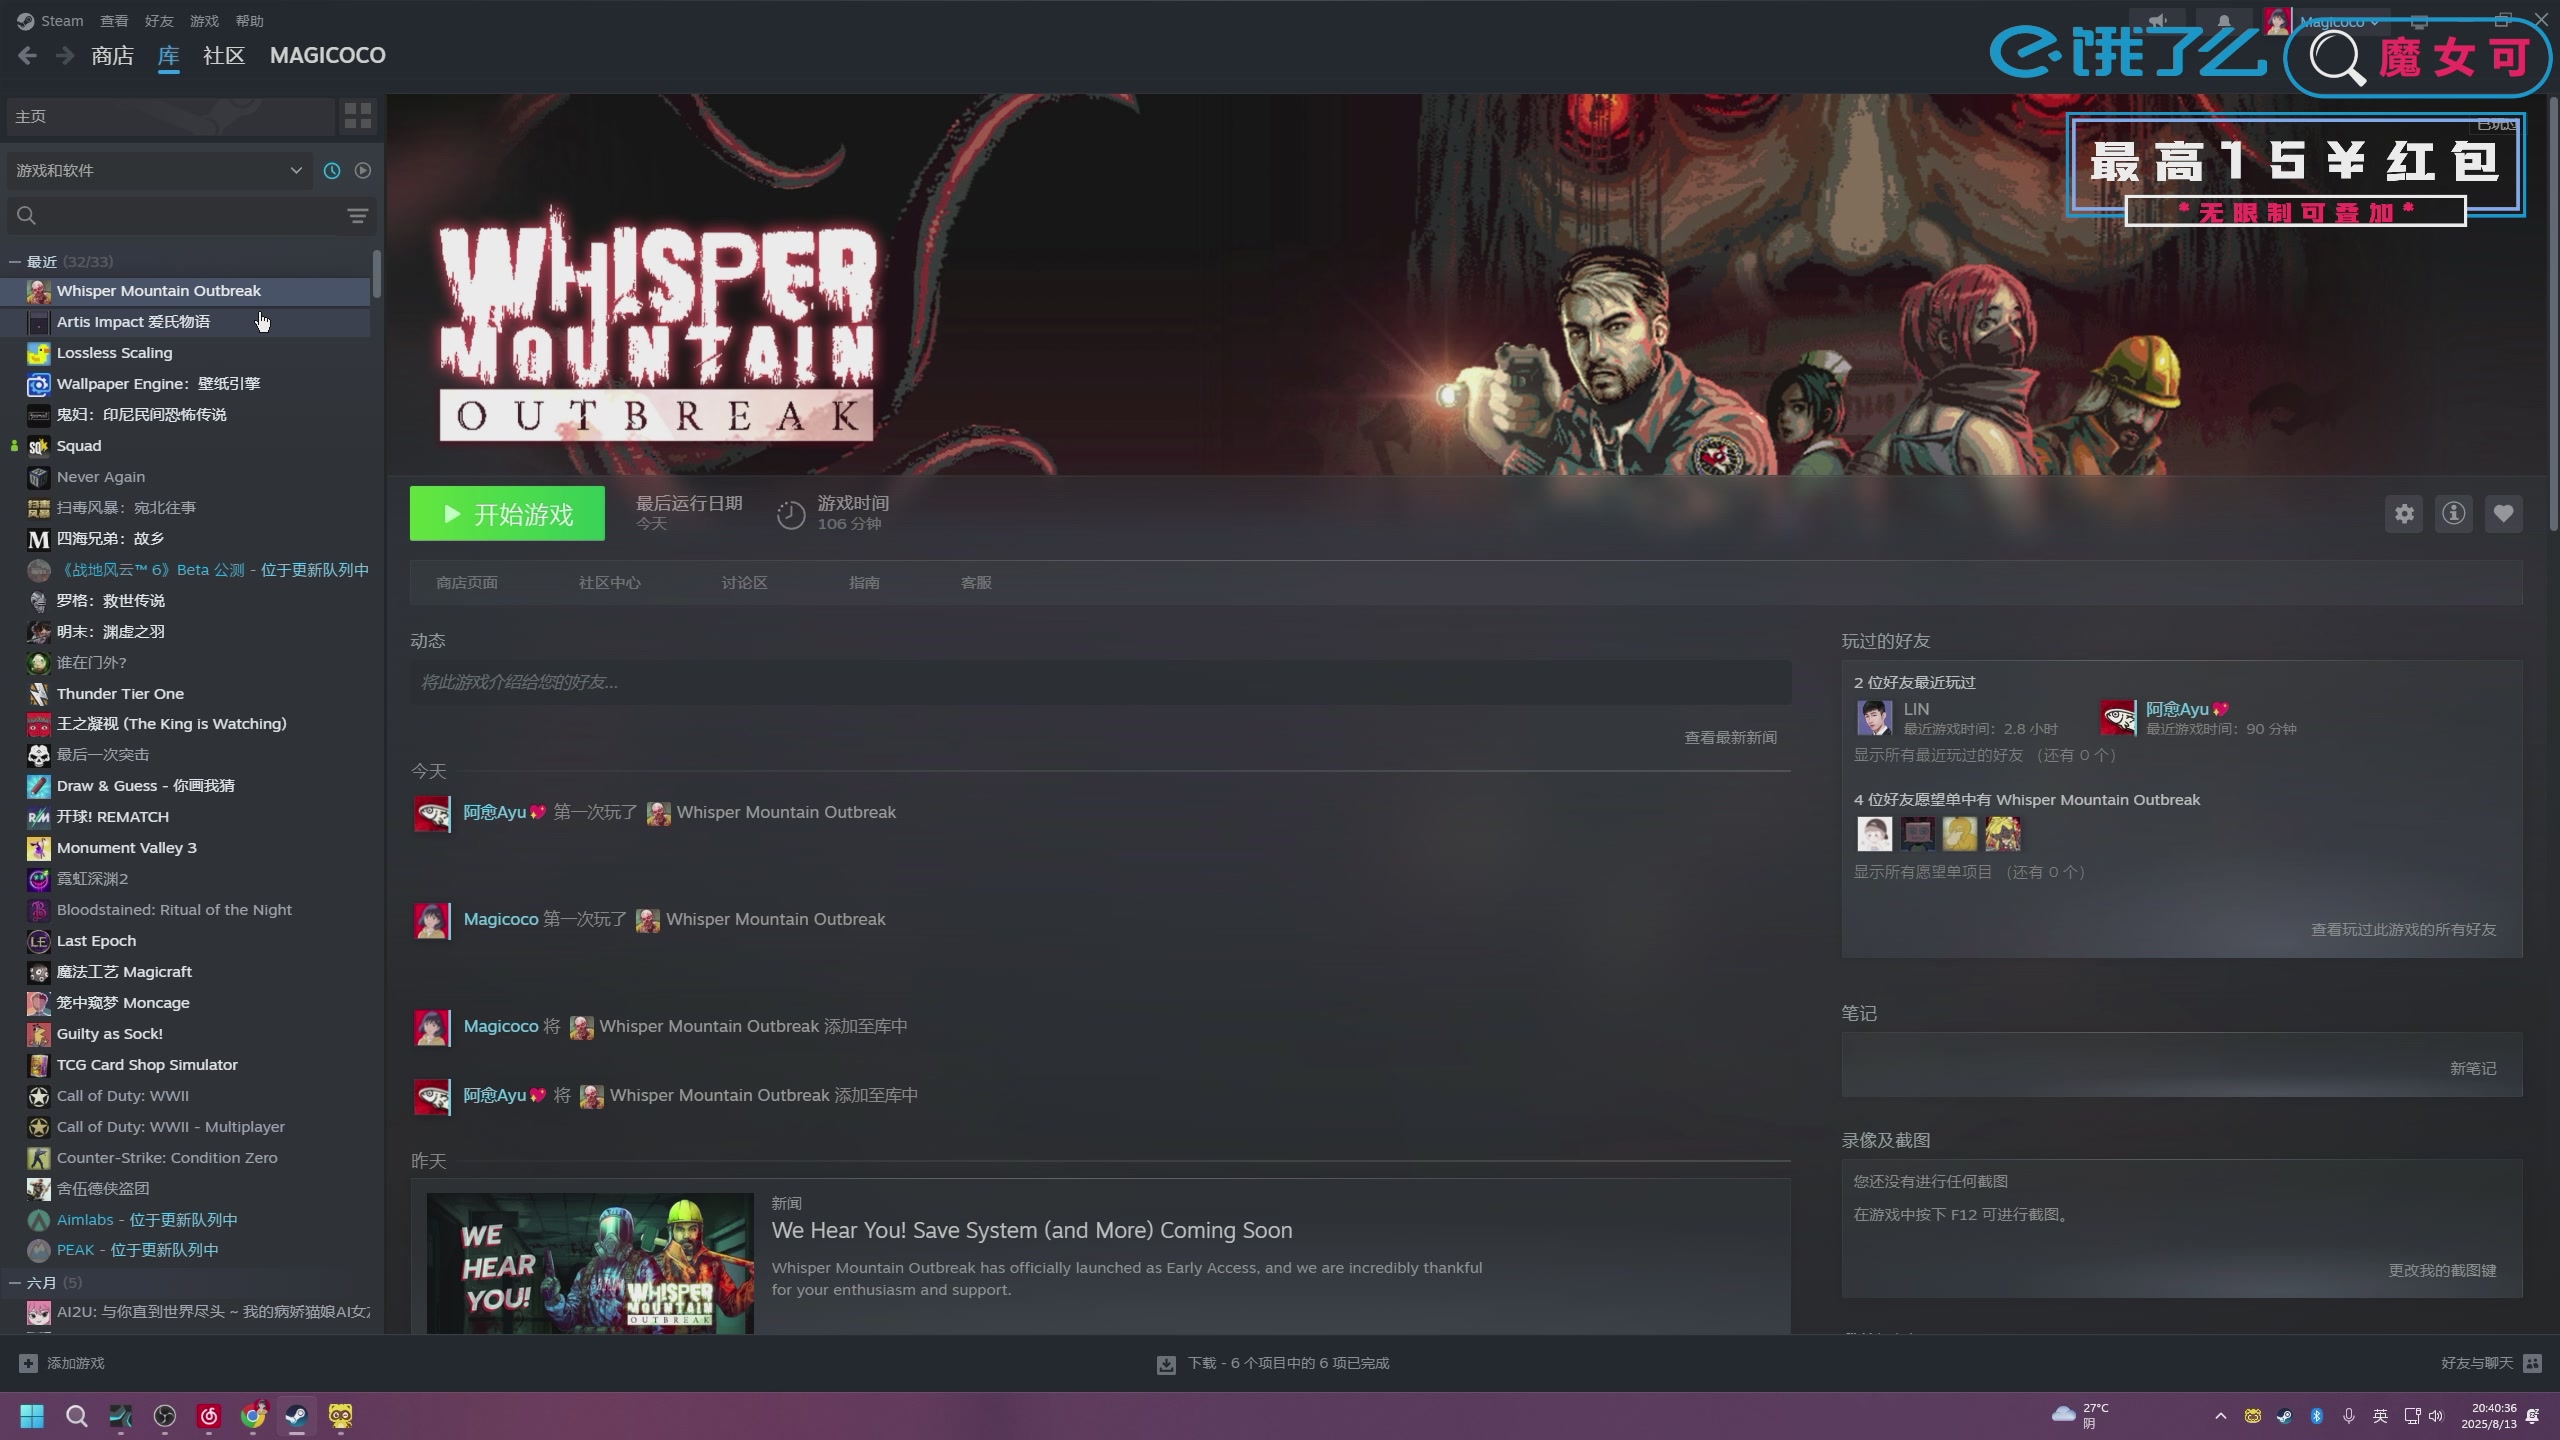This screenshot has width=2560, height=1440.
Task: Click Wallpaper Engine icon in list
Action: click(38, 384)
